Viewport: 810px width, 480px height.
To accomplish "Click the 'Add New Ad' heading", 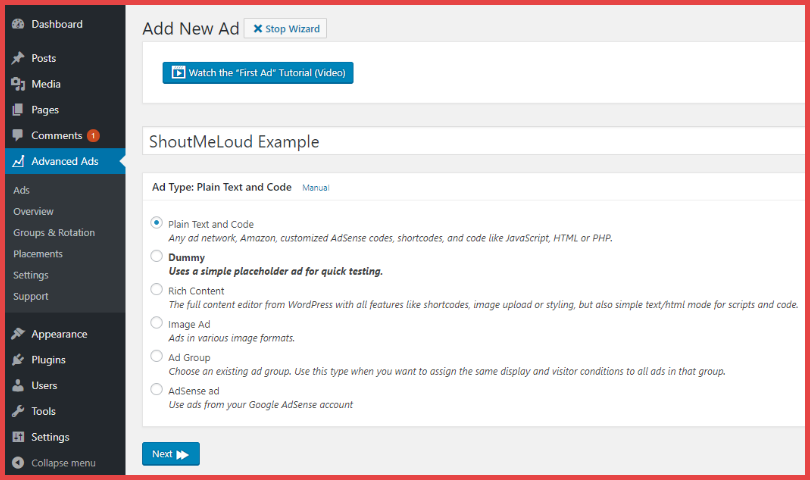I will pyautogui.click(x=191, y=28).
